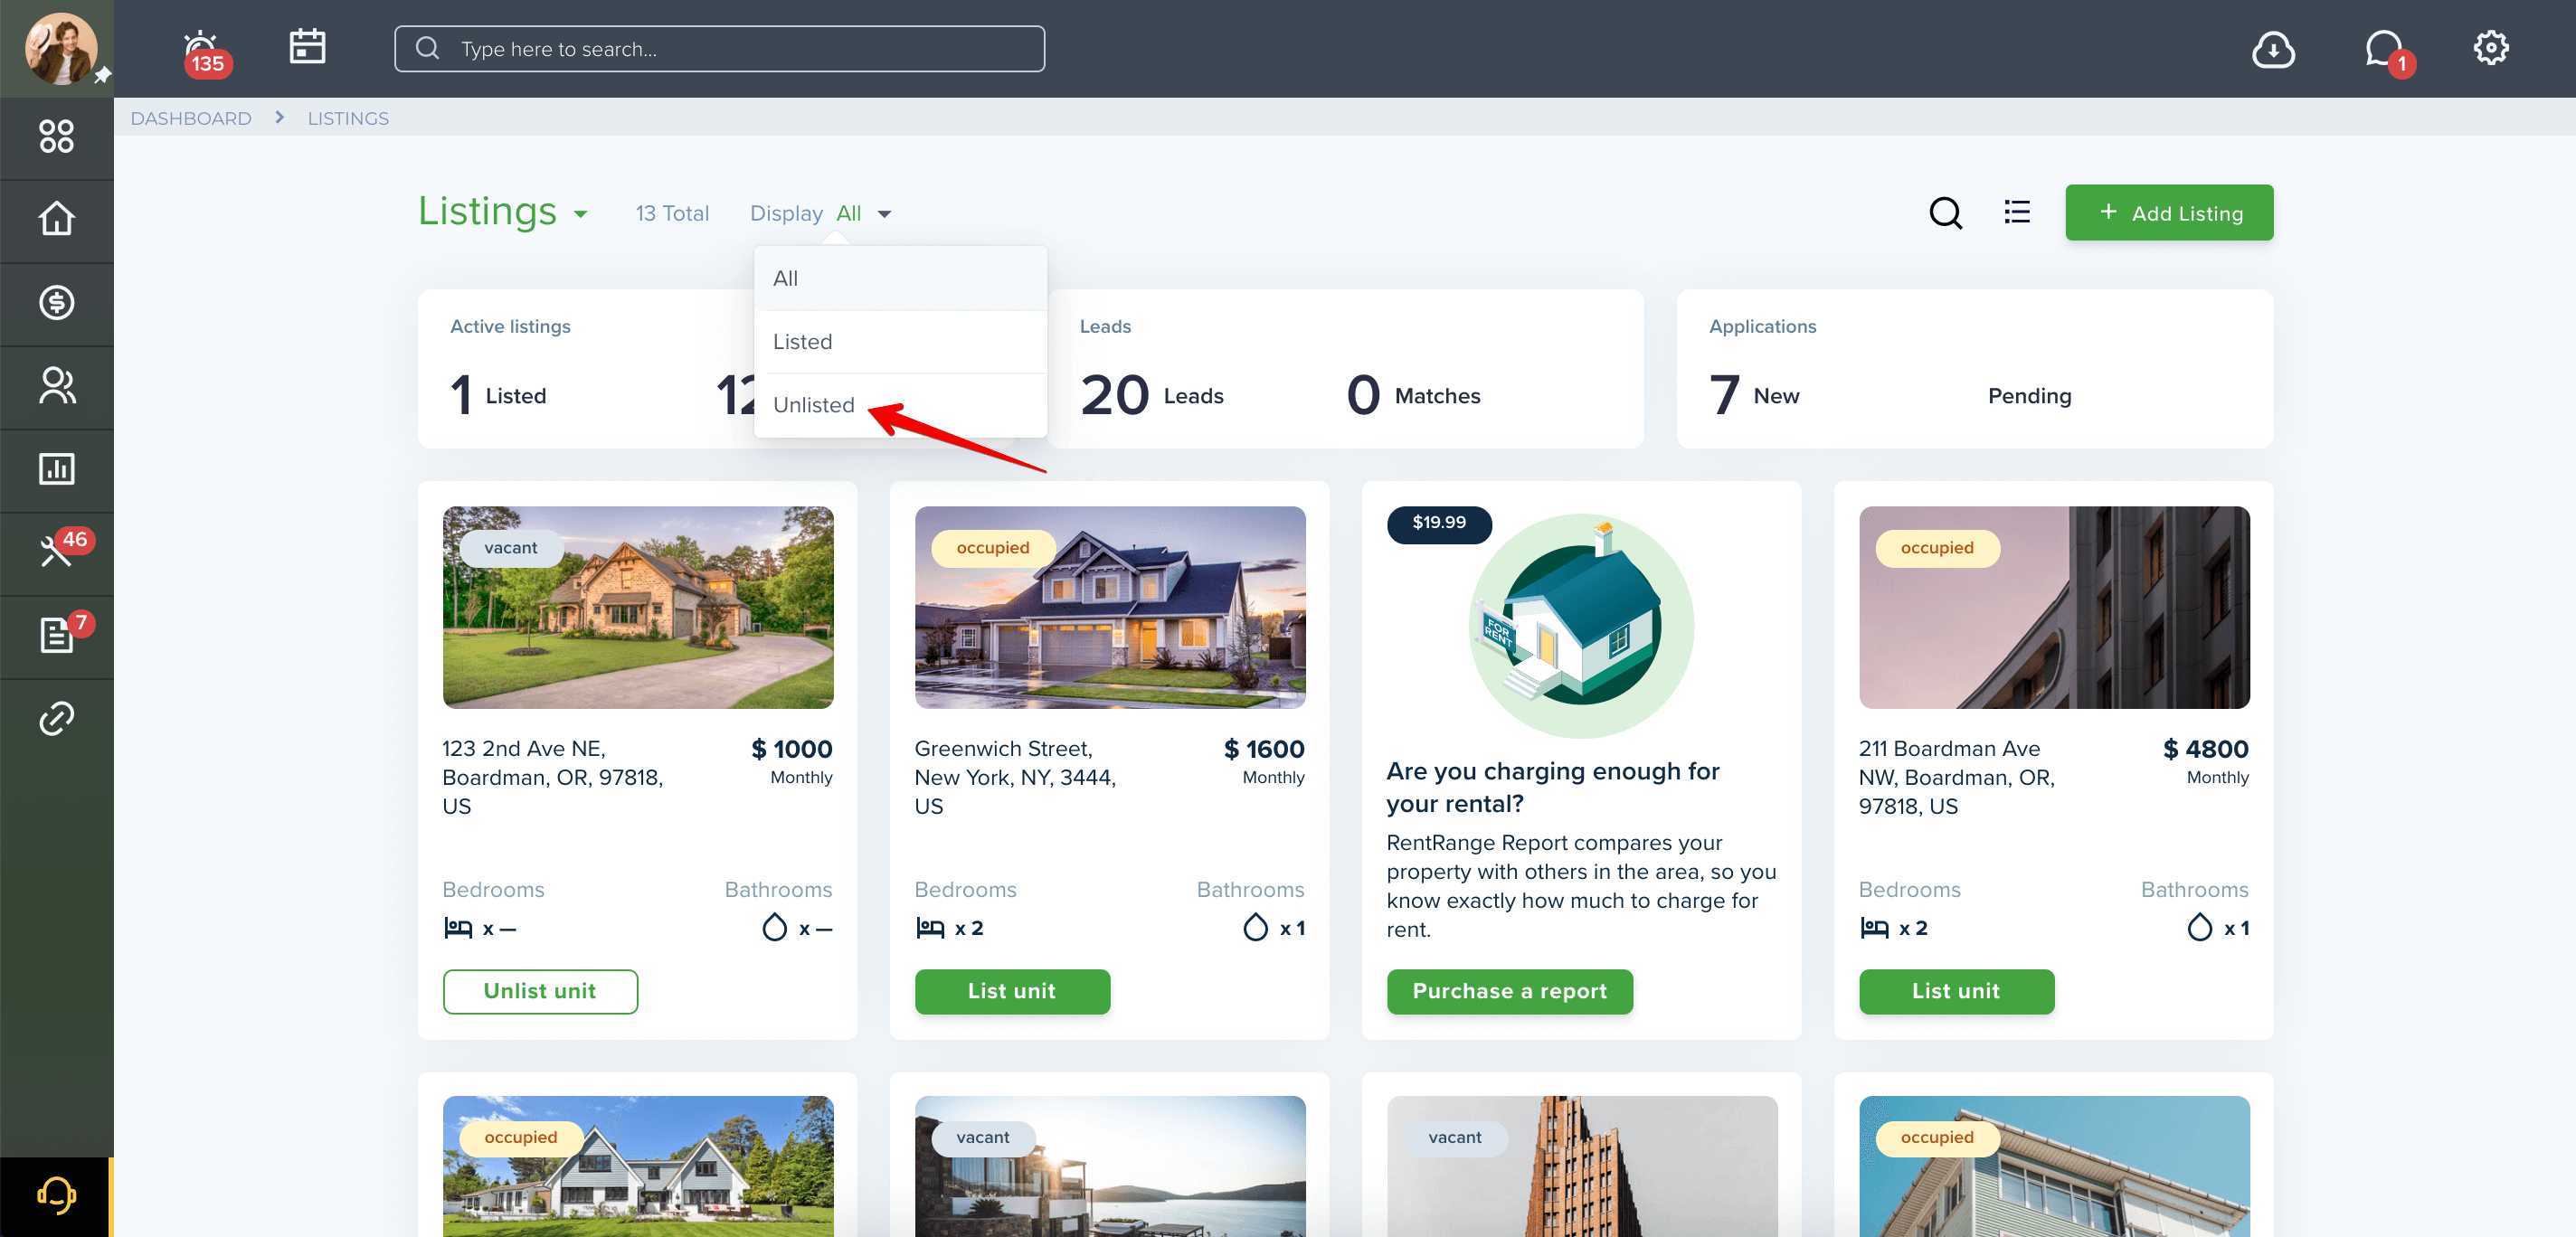Viewport: 2576px width, 1237px height.
Task: Click the bed icon on Greenwich Street card
Action: (x=930, y=928)
